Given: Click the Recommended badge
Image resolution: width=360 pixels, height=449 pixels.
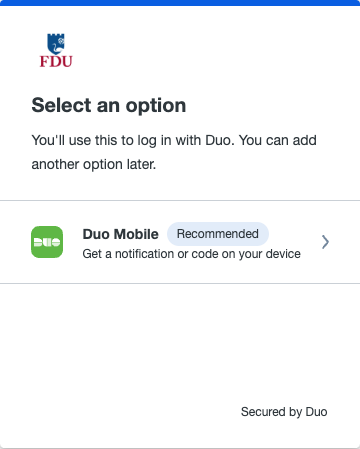Looking at the screenshot, I should pos(218,234).
